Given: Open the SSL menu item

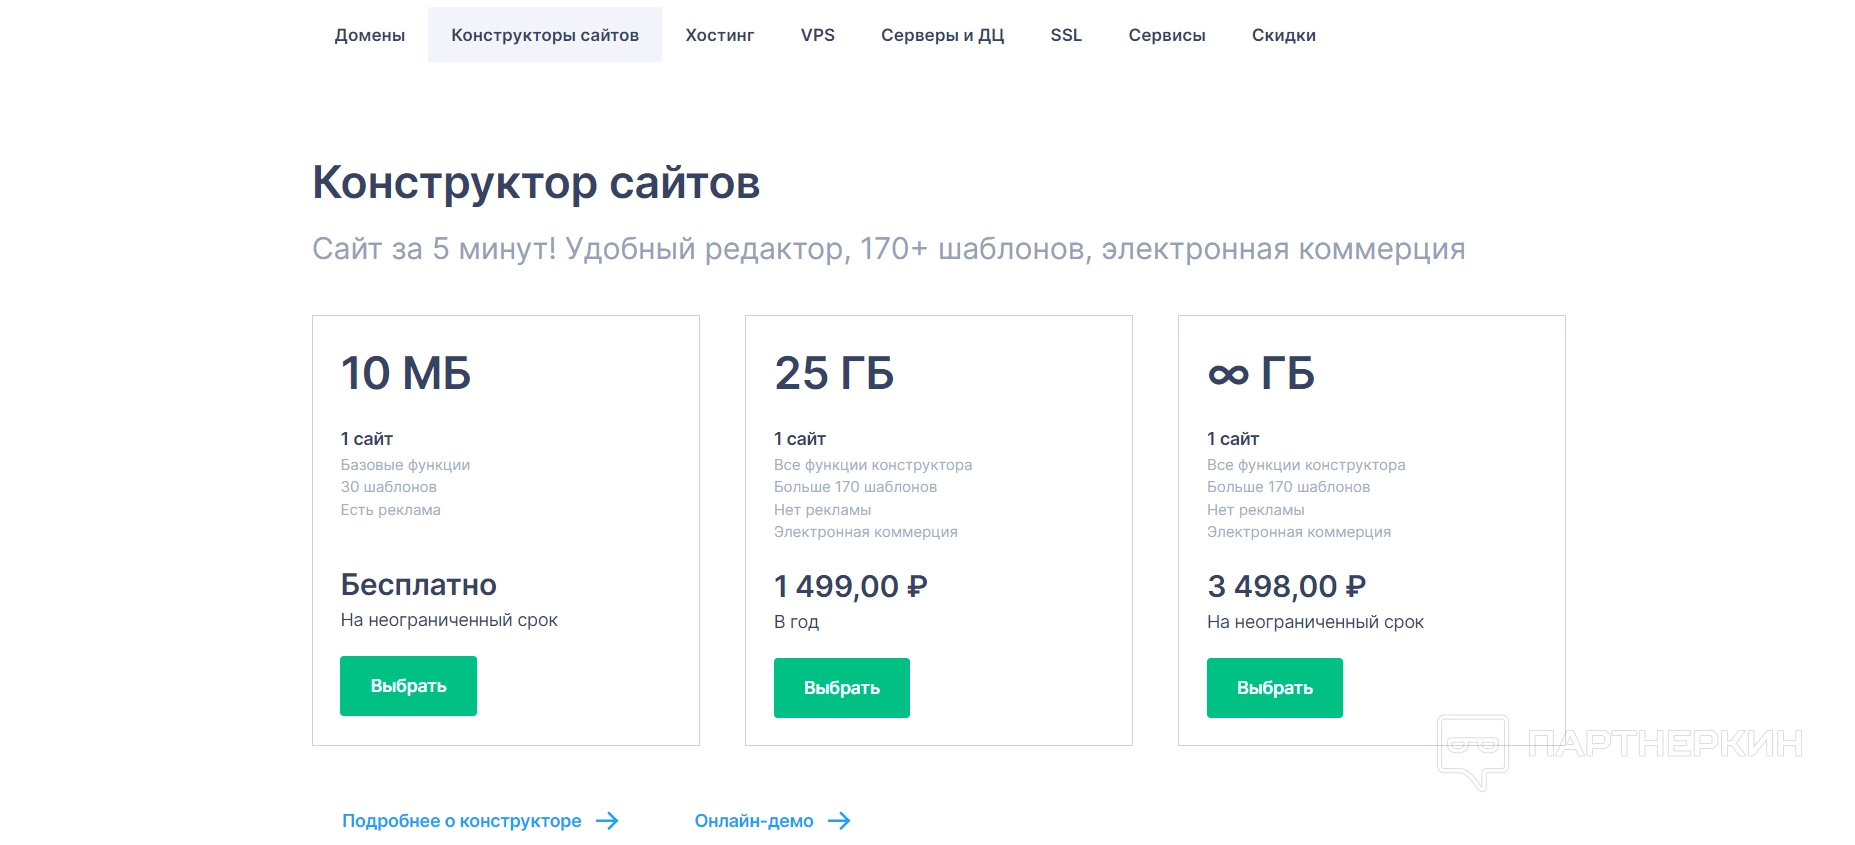Looking at the screenshot, I should [x=1066, y=35].
